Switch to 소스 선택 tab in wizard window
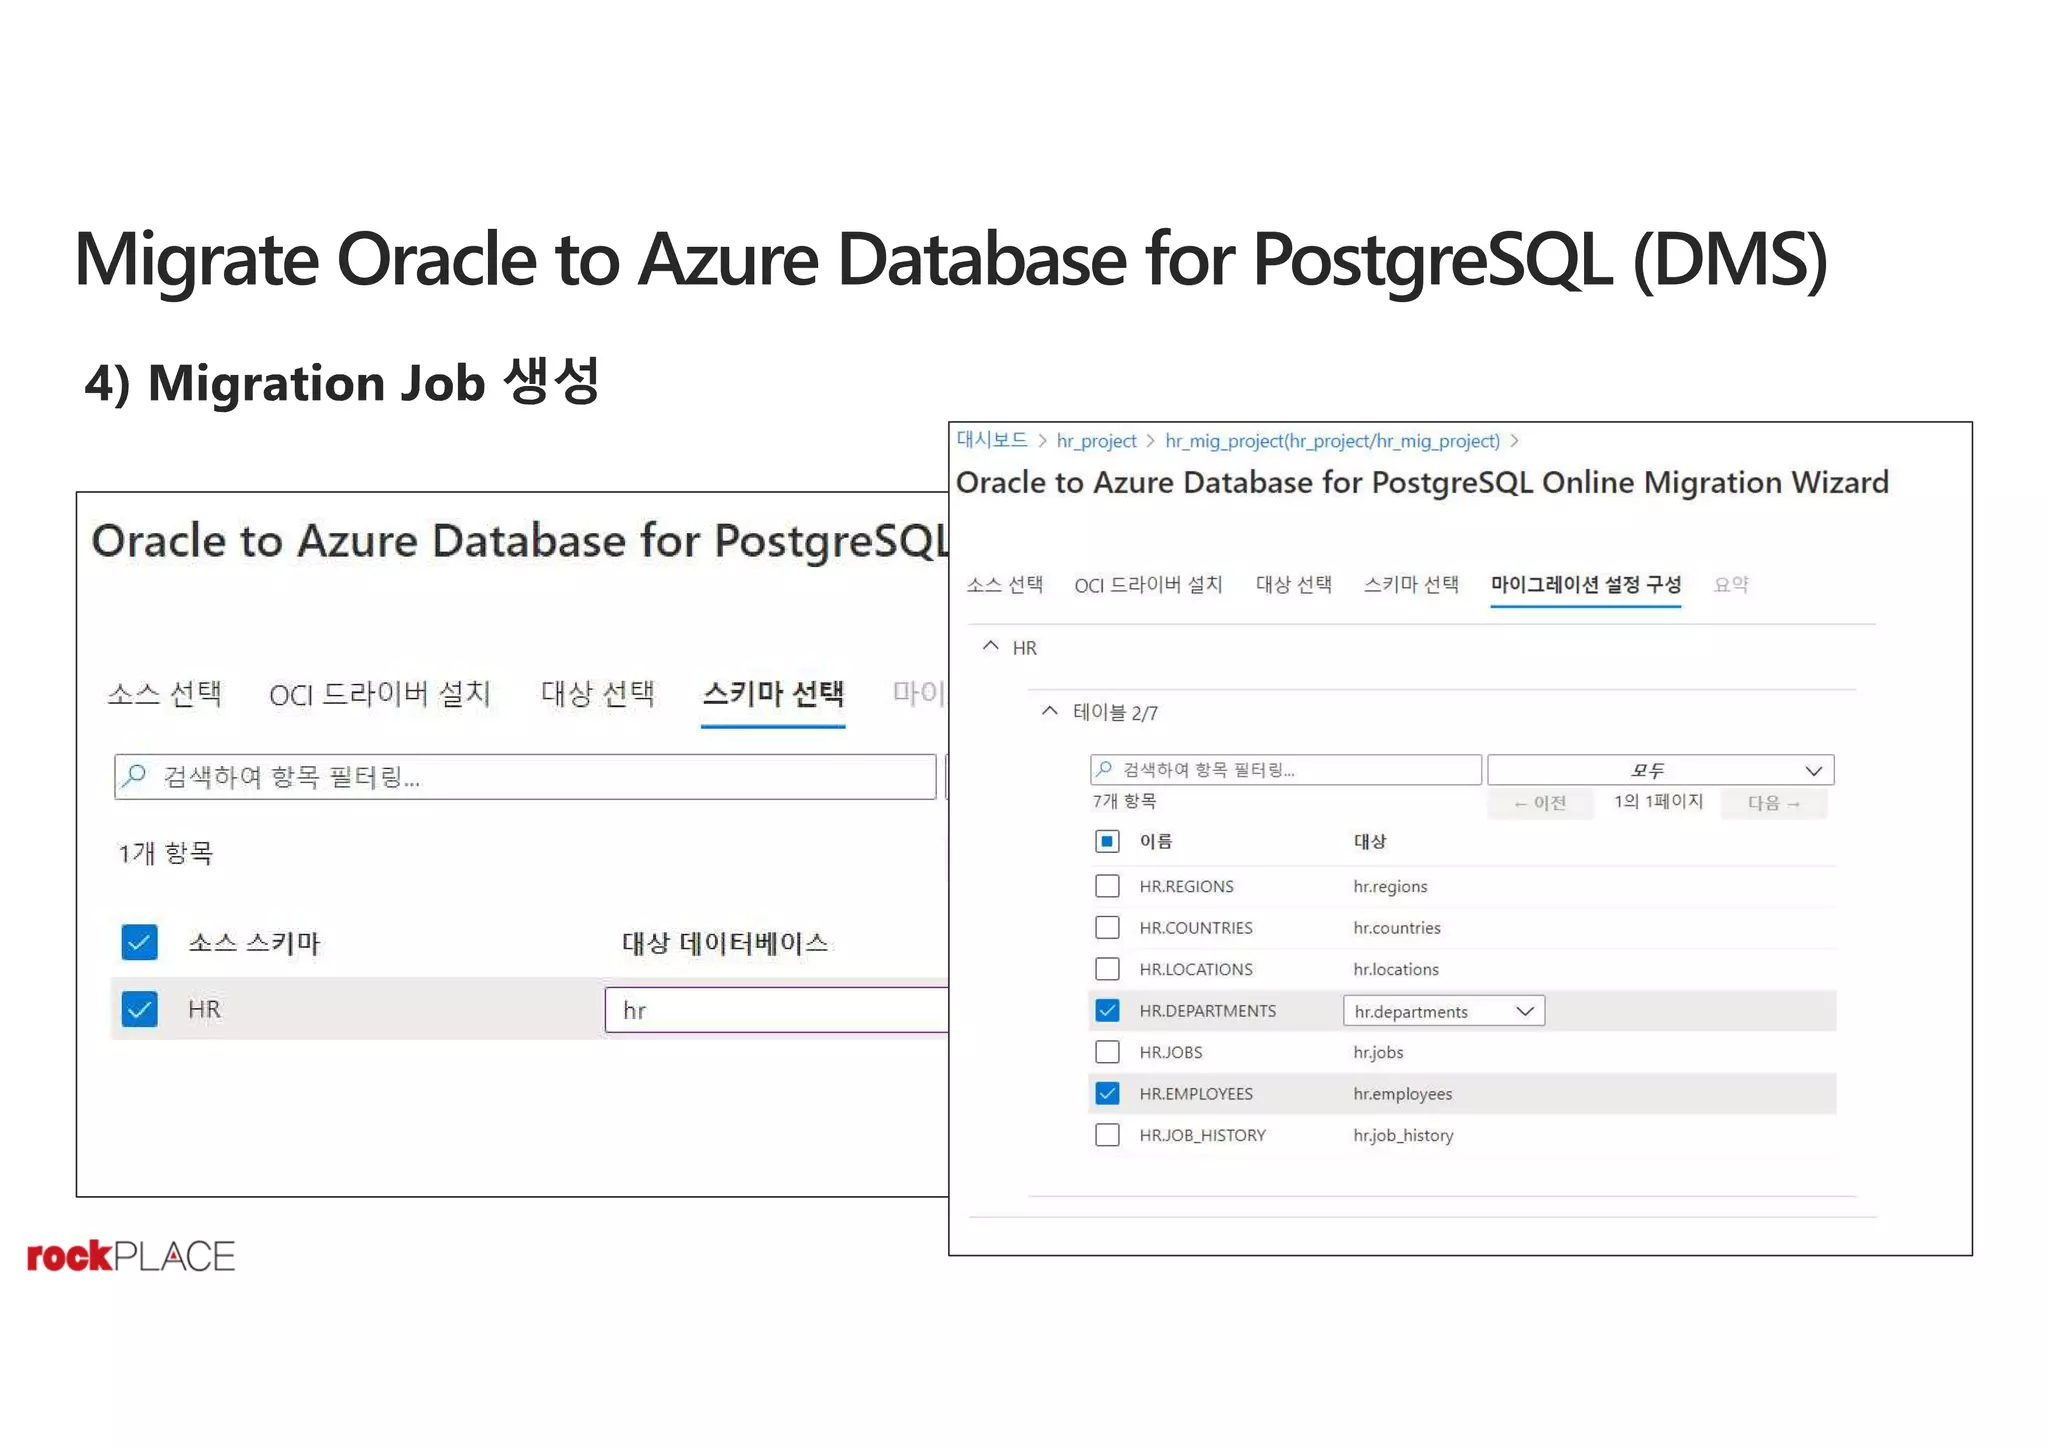Screen dimensions: 2048x1447 pyautogui.click(x=1004, y=585)
